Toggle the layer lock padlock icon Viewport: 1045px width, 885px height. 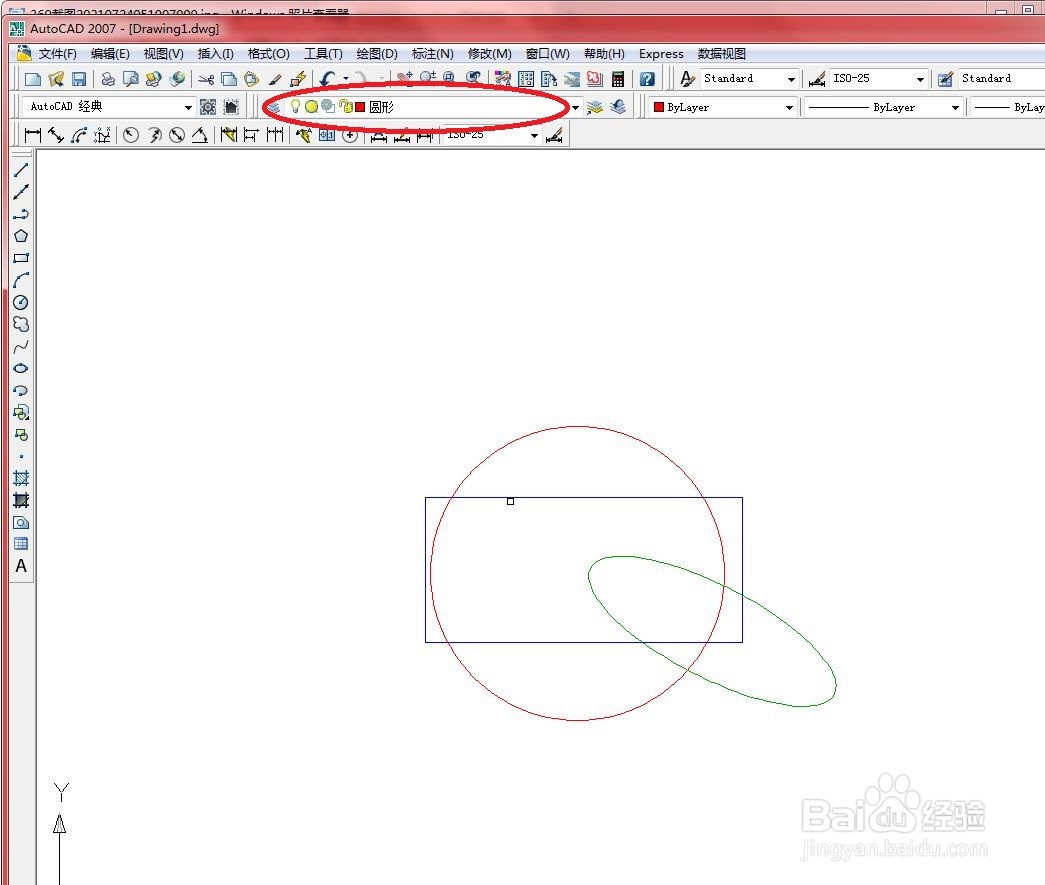tap(345, 107)
